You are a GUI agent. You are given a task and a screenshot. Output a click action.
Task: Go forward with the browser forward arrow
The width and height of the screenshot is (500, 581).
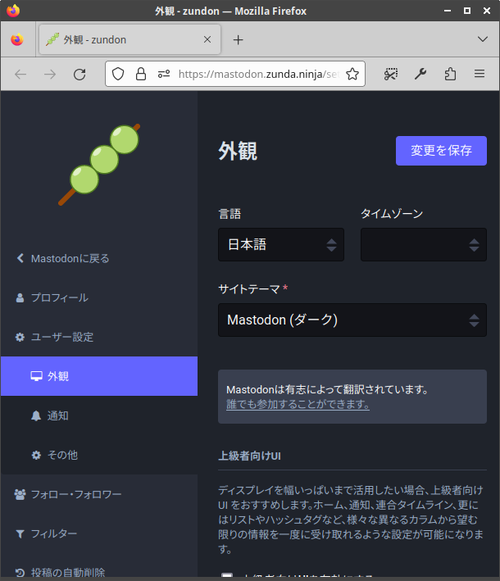coord(50,74)
